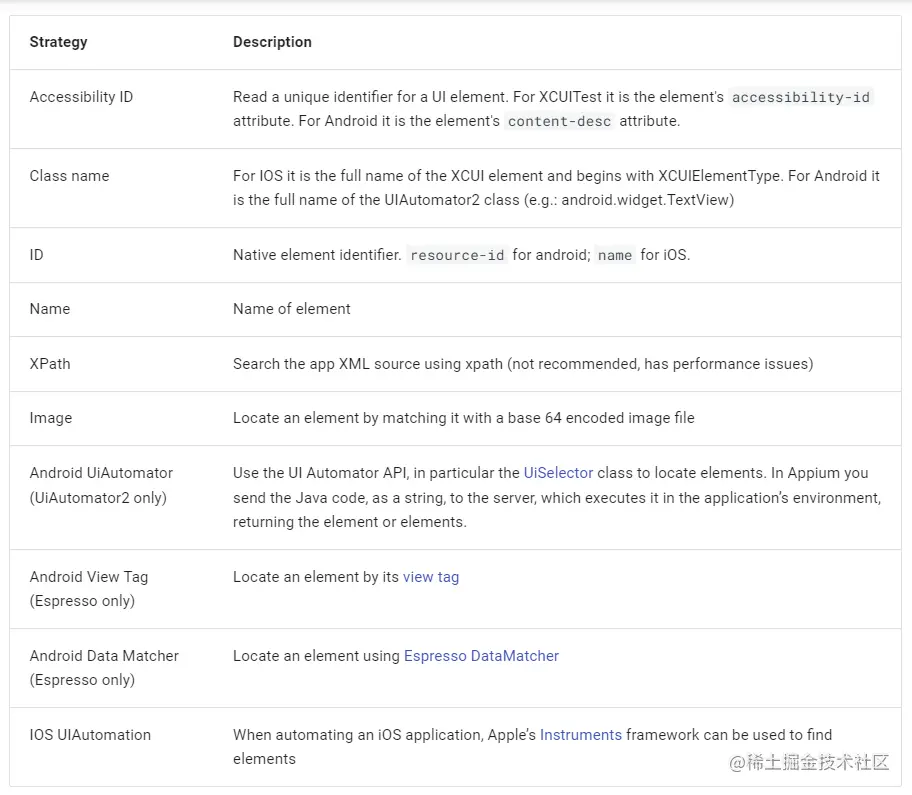Click the Description column header

point(272,42)
